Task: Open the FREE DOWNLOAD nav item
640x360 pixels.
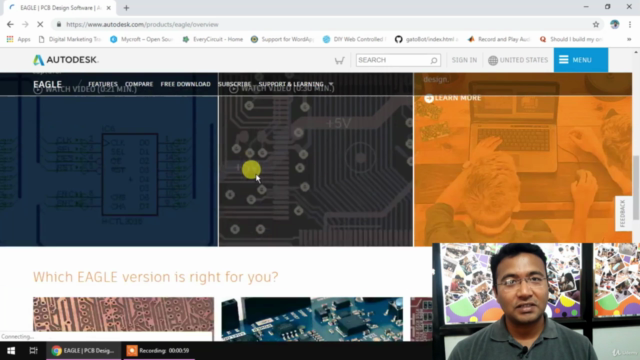Action: click(x=186, y=84)
